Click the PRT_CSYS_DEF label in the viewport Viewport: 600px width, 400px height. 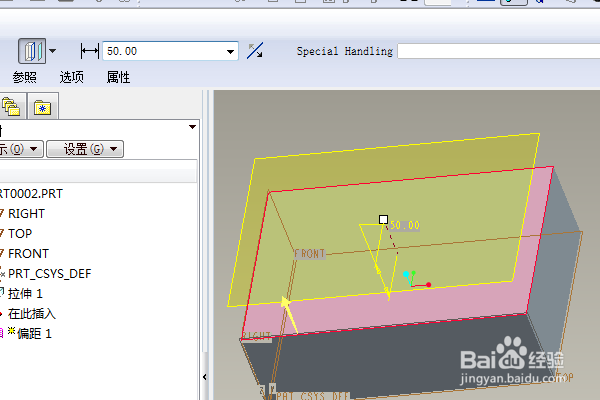(313, 395)
